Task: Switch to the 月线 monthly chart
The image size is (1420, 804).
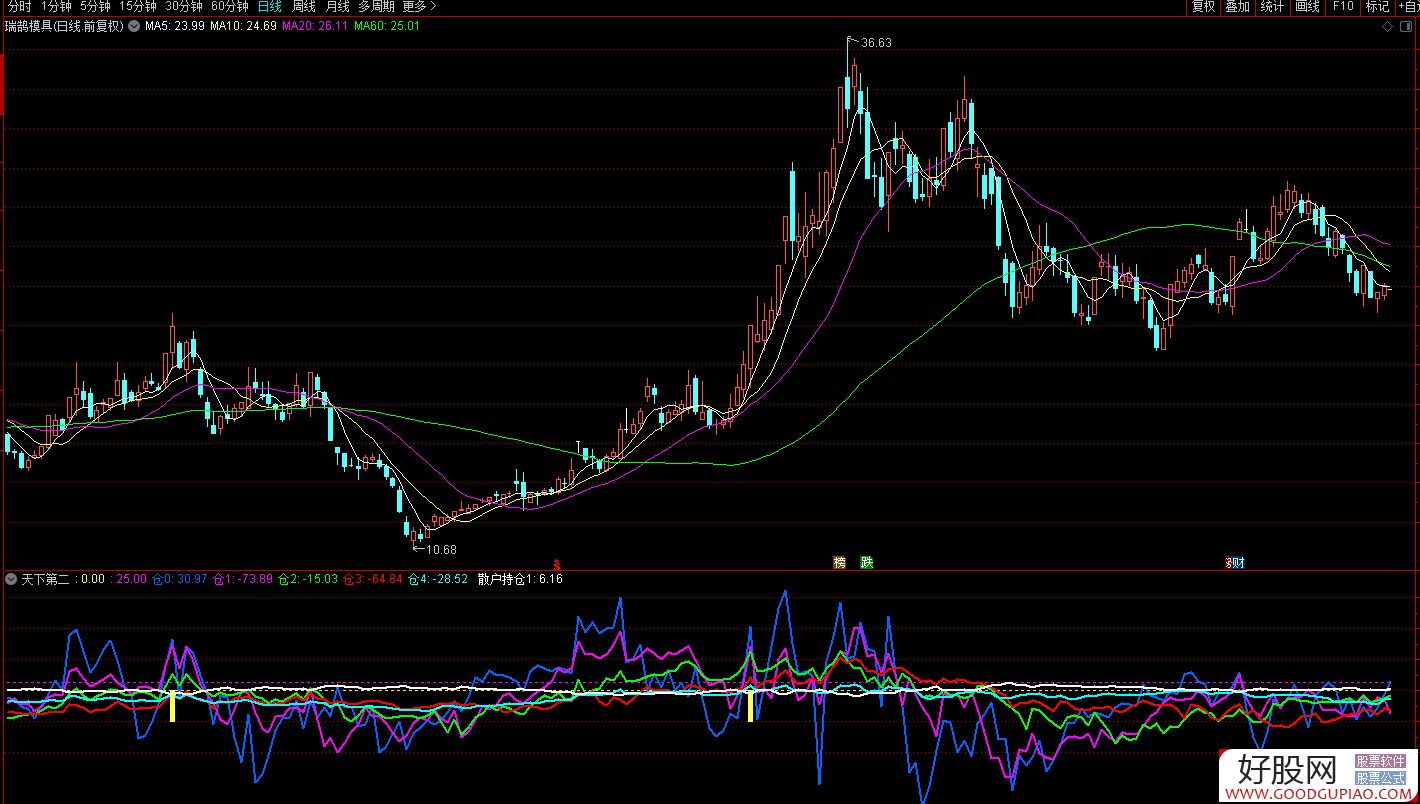Action: click(x=338, y=6)
